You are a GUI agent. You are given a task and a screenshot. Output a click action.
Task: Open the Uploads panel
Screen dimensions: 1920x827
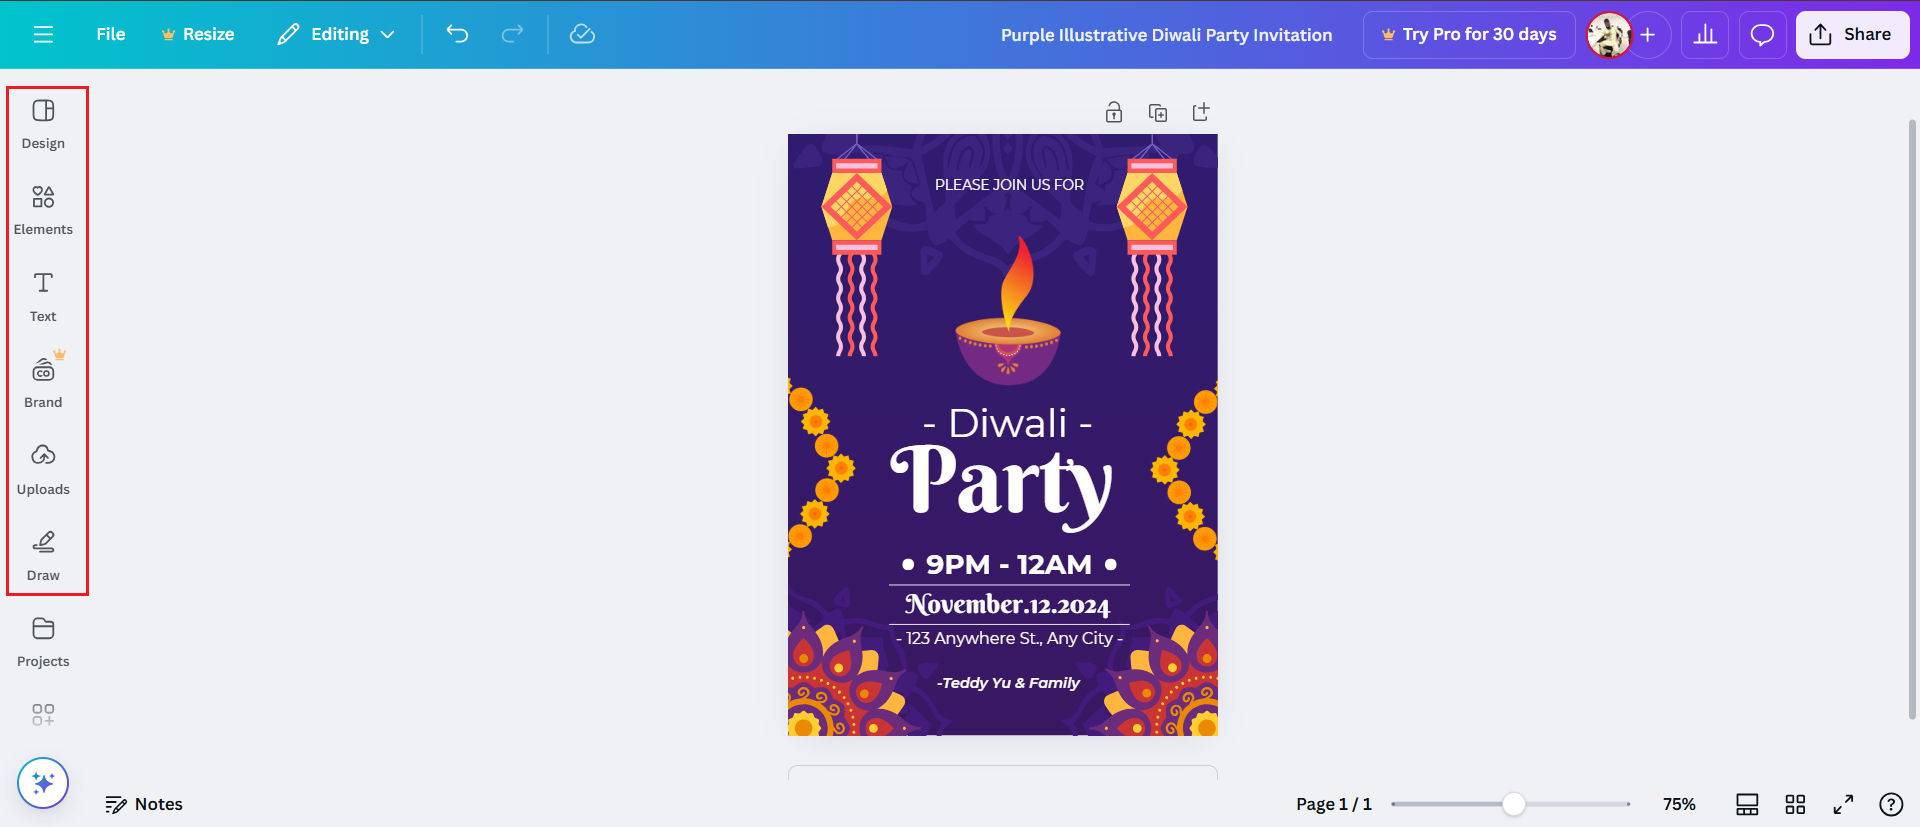pyautogui.click(x=43, y=468)
